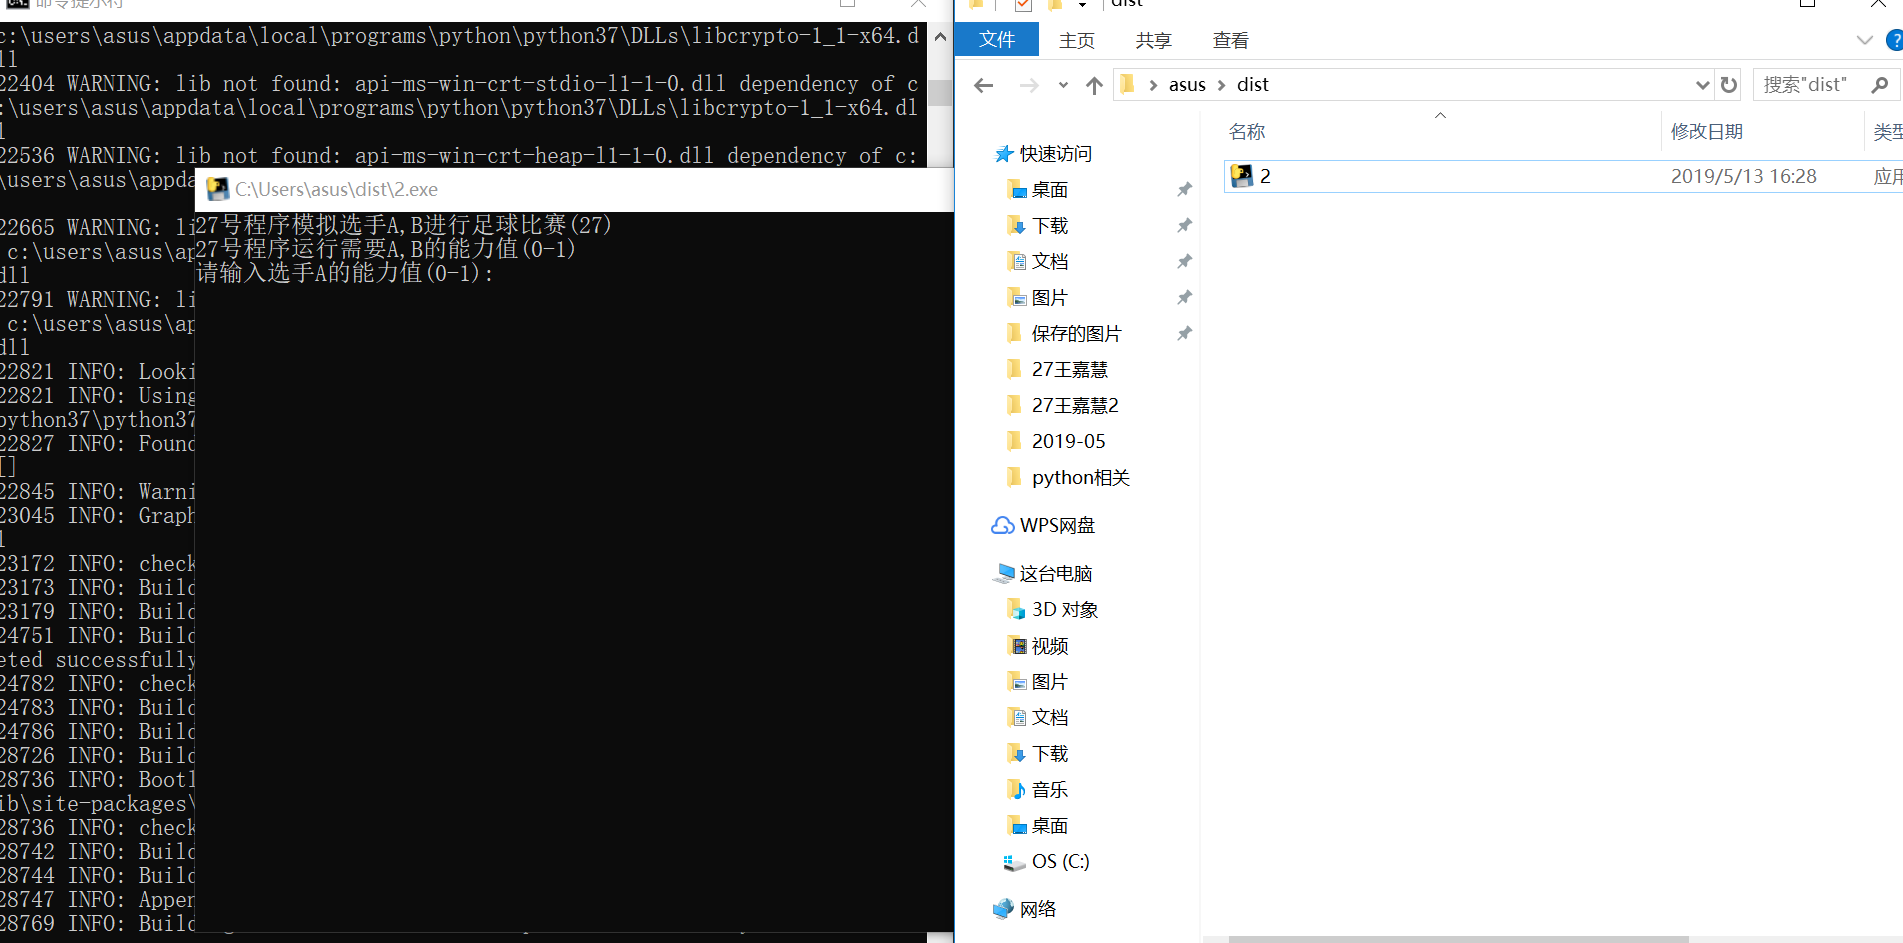Click the Forward arrow in File Explorer
This screenshot has height=943, width=1903.
click(x=1028, y=85)
